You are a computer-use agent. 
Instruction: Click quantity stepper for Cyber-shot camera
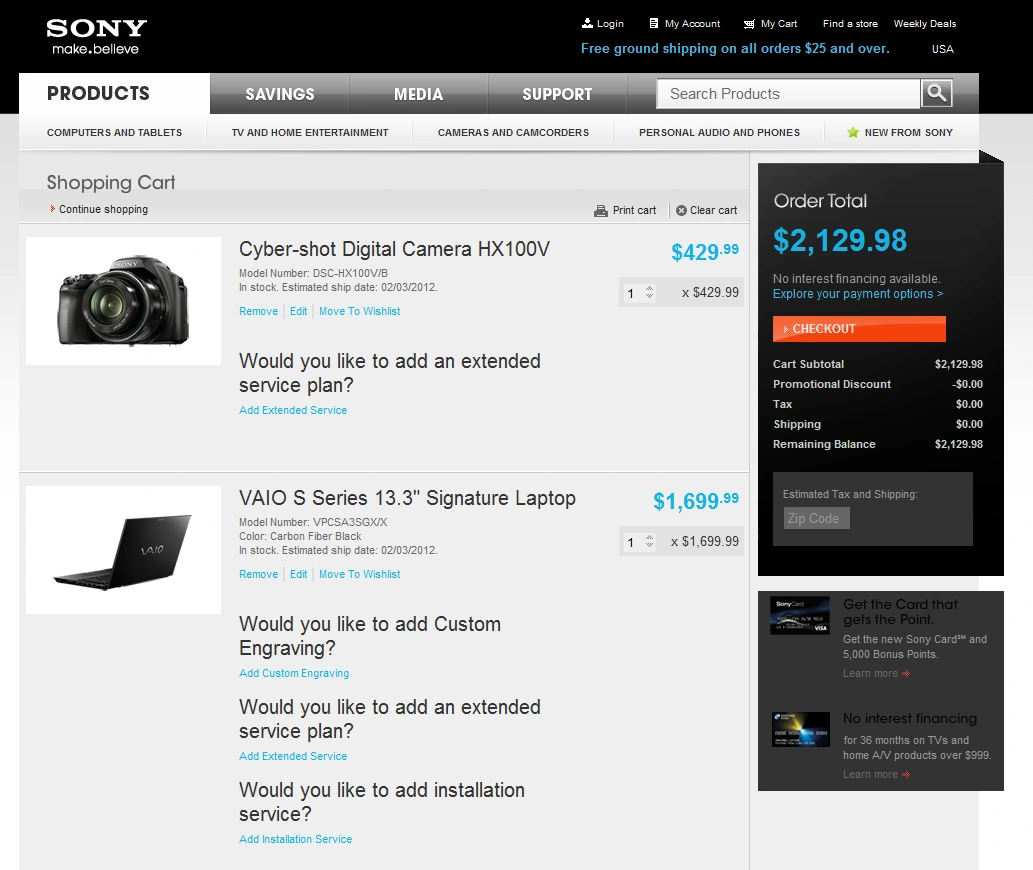(x=649, y=292)
